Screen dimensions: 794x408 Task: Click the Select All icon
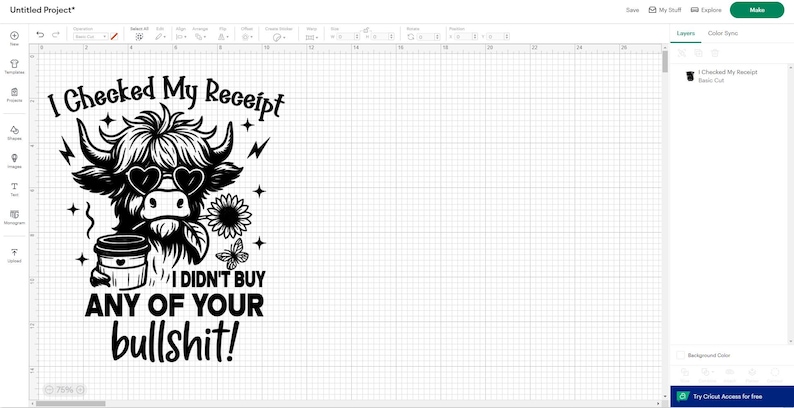click(139, 37)
